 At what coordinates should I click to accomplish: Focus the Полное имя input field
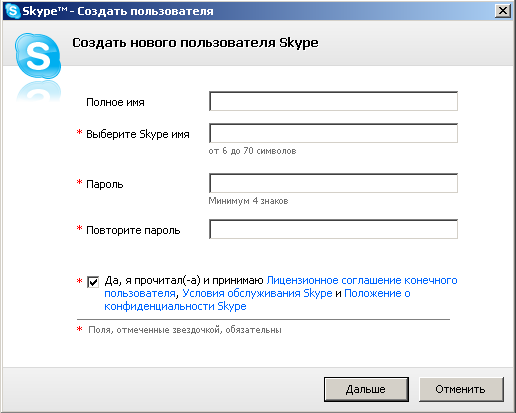[333, 101]
